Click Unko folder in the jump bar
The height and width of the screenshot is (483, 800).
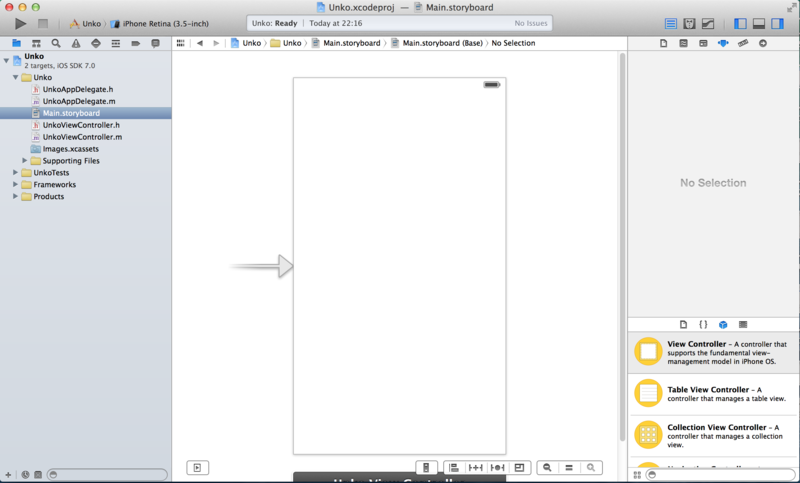click(x=286, y=43)
